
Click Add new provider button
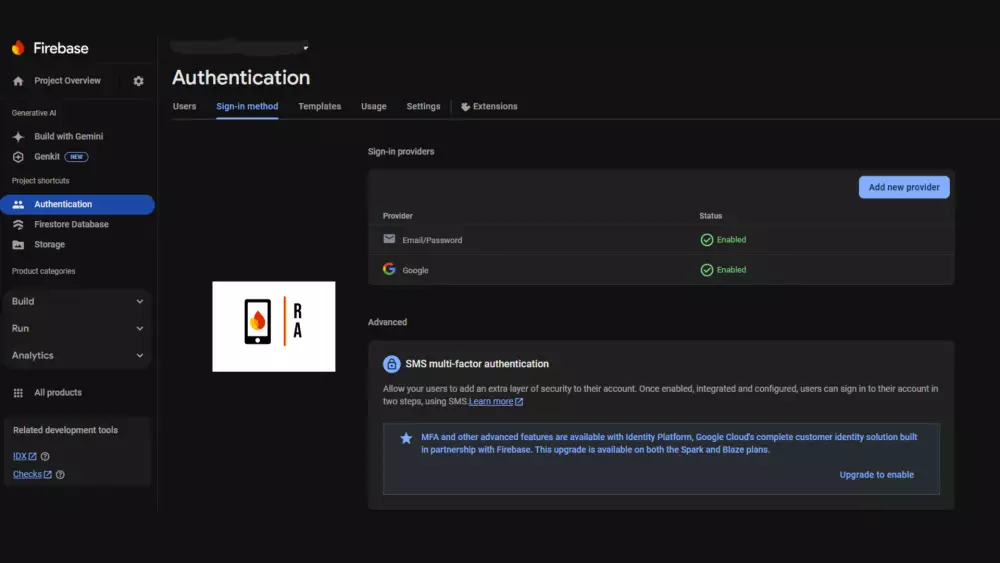click(x=904, y=187)
